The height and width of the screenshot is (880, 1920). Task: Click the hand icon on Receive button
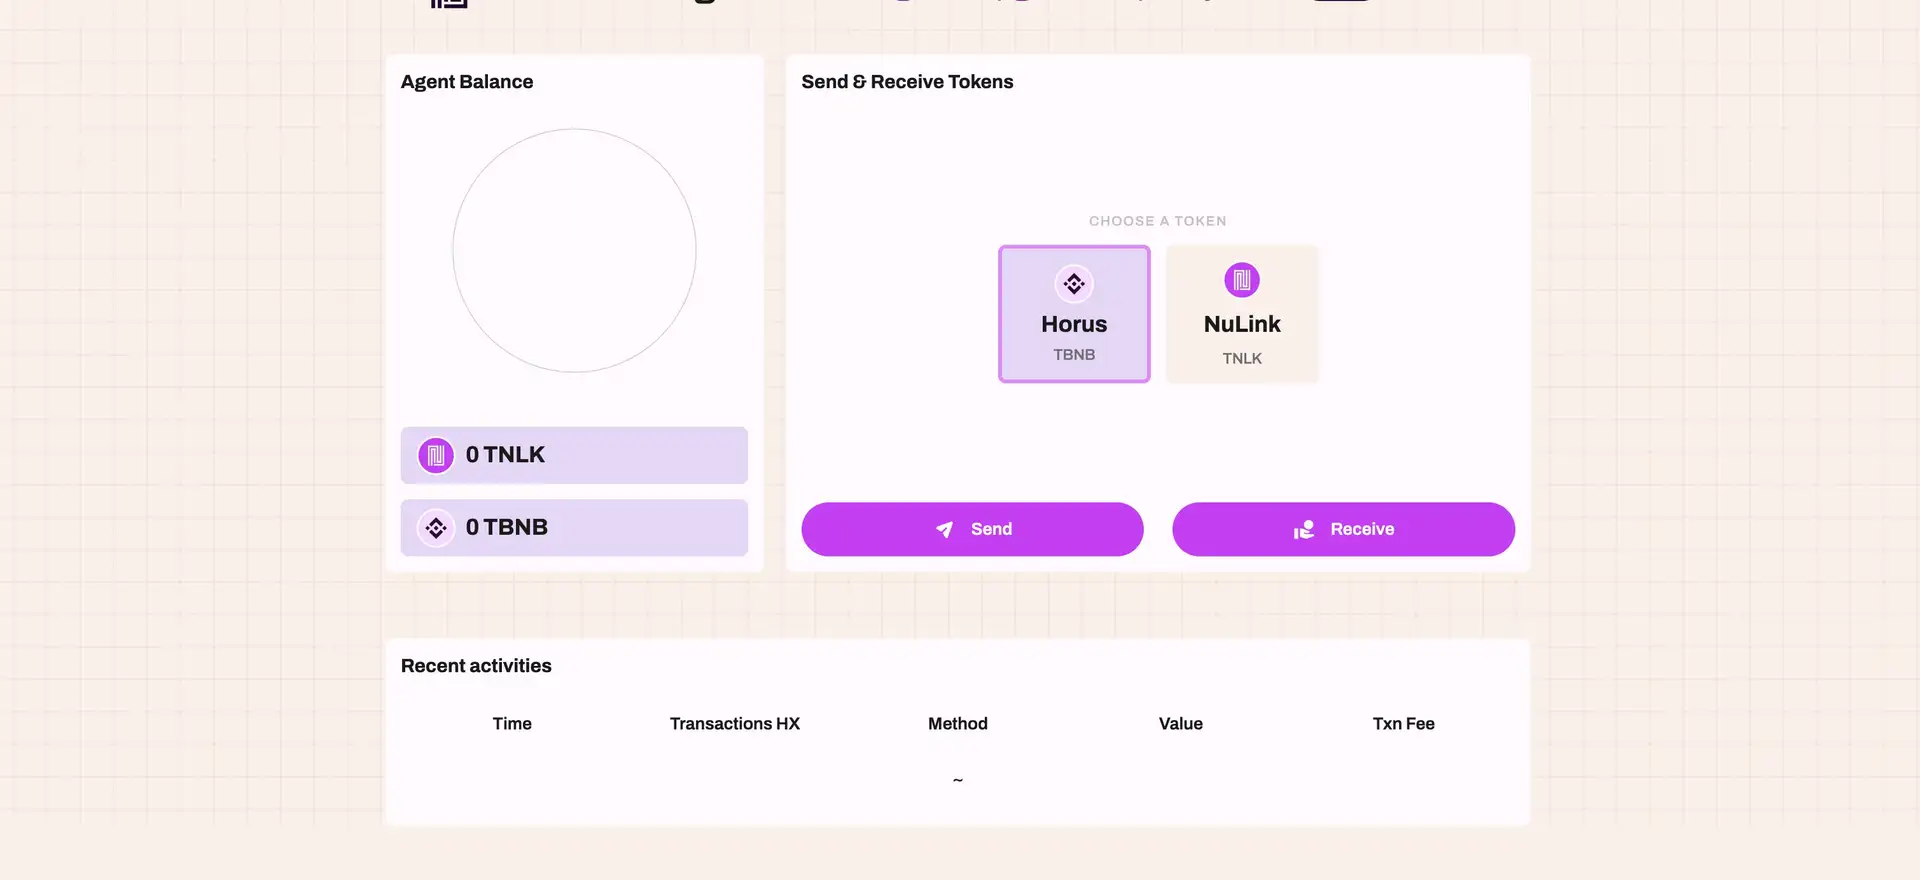(x=1304, y=530)
